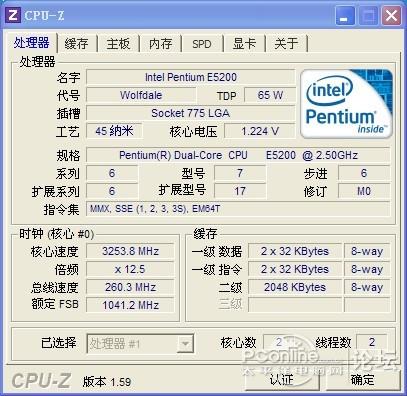This screenshot has height=396, width=407.
Task: Click the 确定 button
Action: (363, 379)
